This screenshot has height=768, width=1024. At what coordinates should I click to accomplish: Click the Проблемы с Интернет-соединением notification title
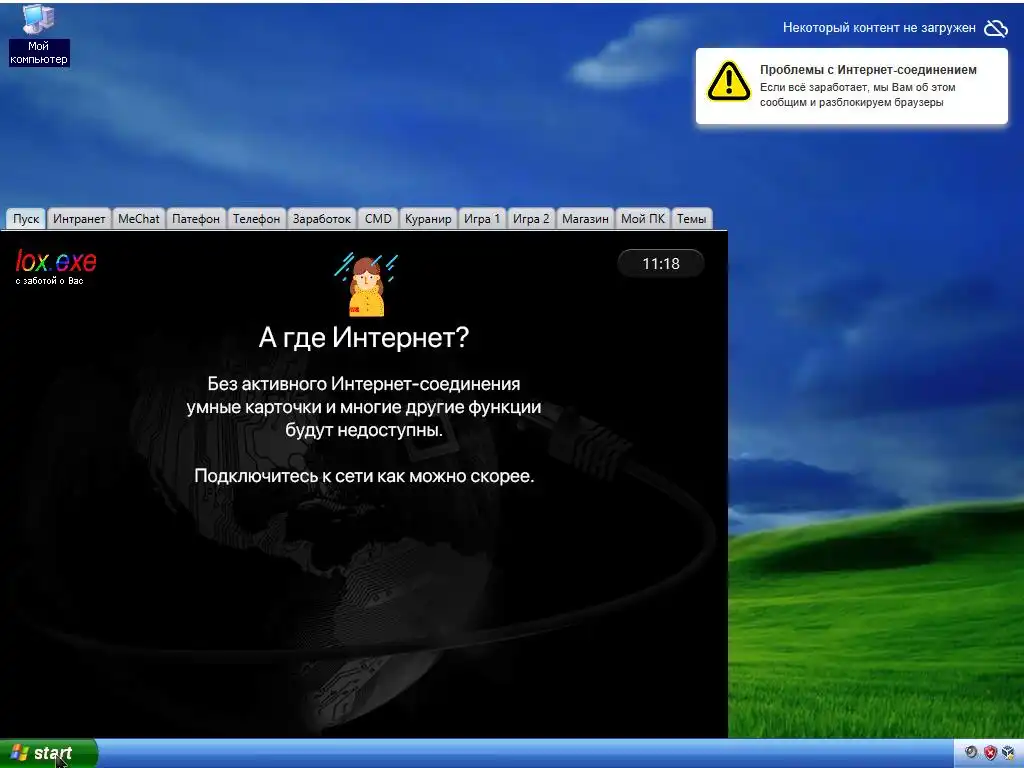pyautogui.click(x=868, y=70)
